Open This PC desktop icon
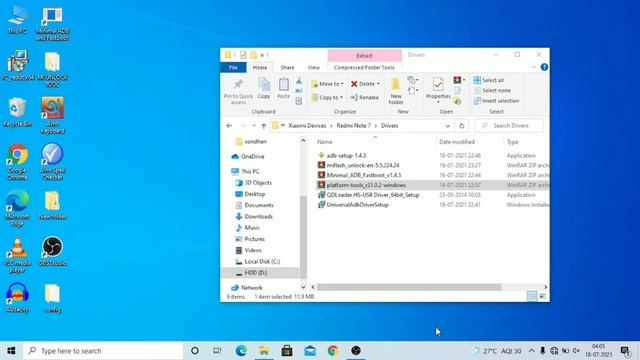The image size is (640, 360). pyautogui.click(x=17, y=20)
